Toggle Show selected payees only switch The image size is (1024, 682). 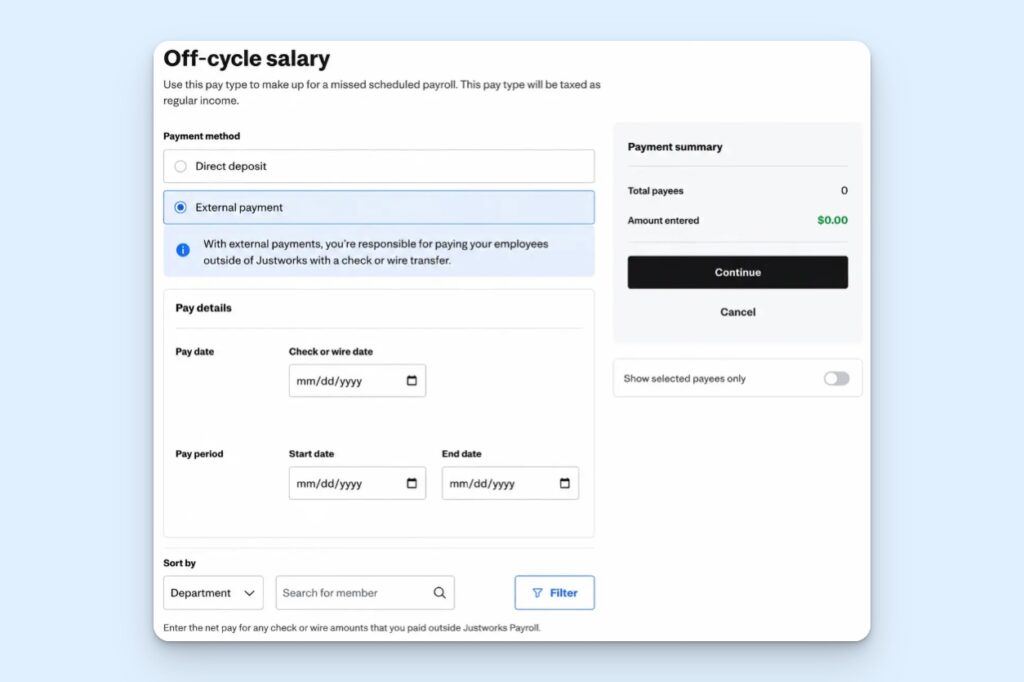pos(836,379)
